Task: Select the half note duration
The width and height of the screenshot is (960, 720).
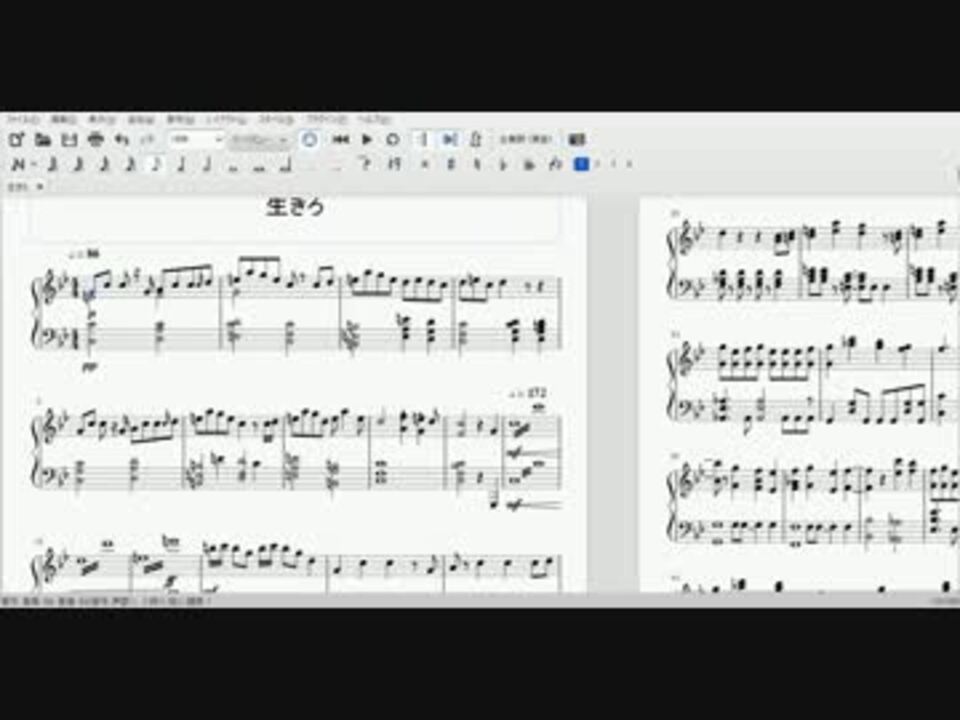Action: tap(207, 164)
